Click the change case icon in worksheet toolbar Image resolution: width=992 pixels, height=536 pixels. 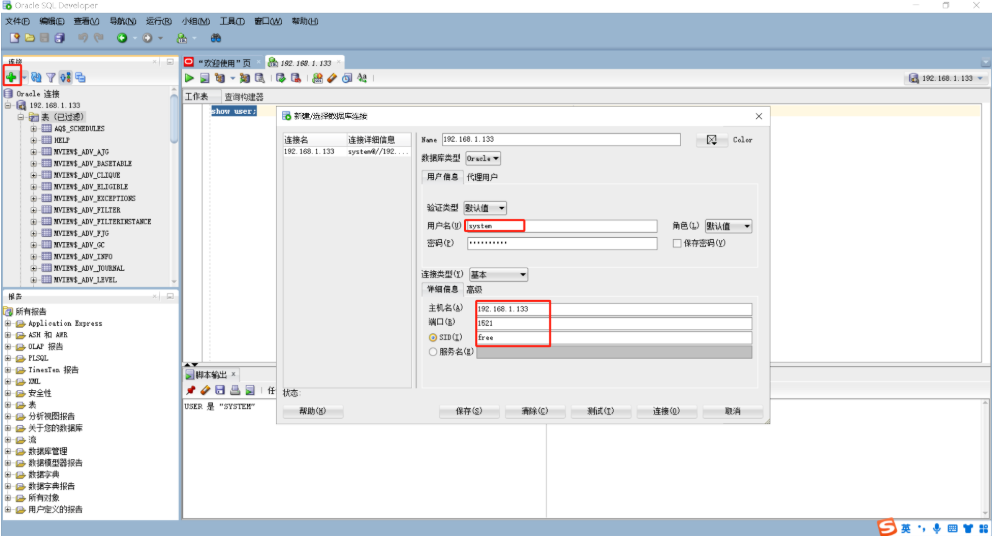(362, 78)
